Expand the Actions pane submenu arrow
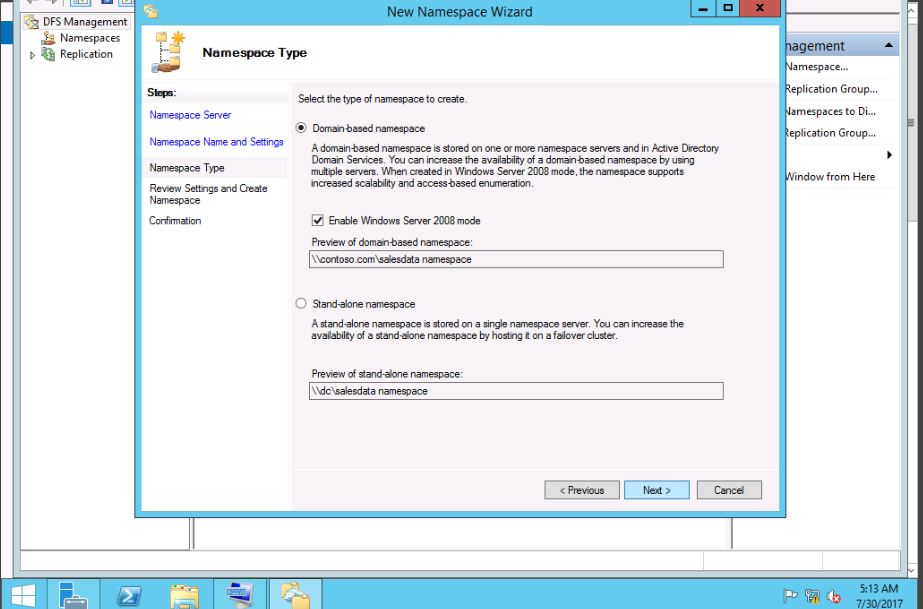 889,155
